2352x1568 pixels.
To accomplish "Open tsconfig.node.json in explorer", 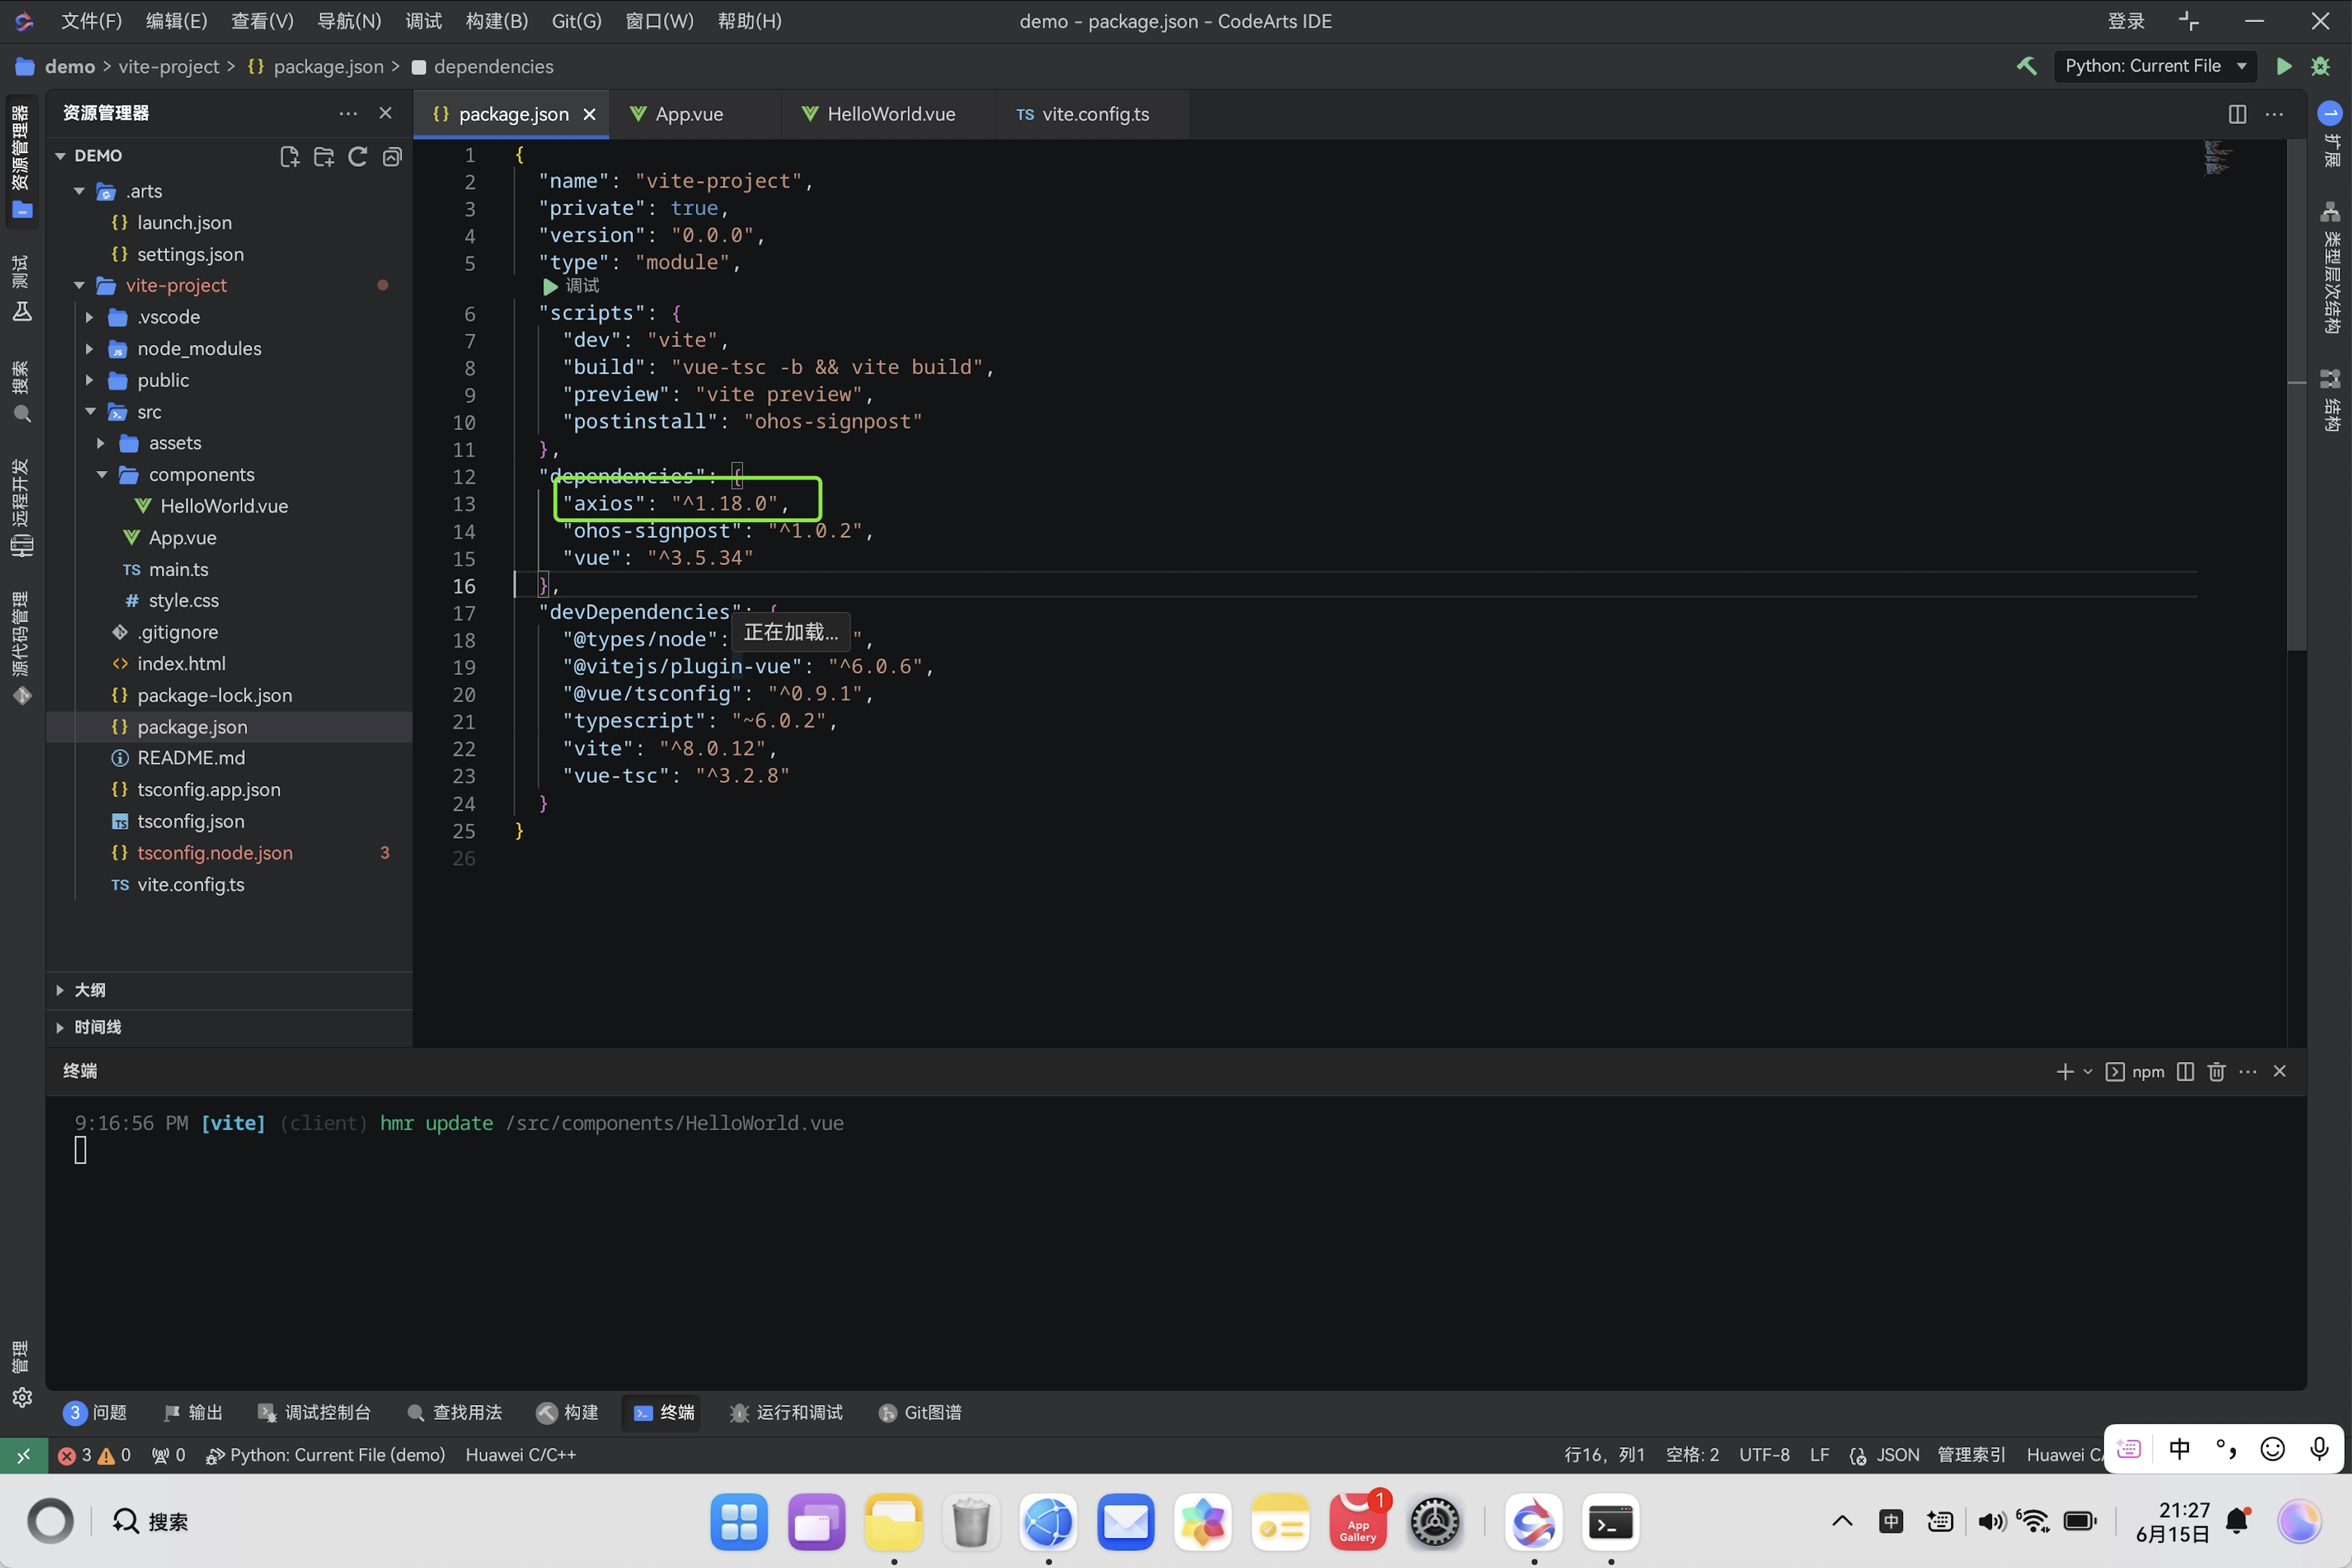I will click(x=229, y=853).
